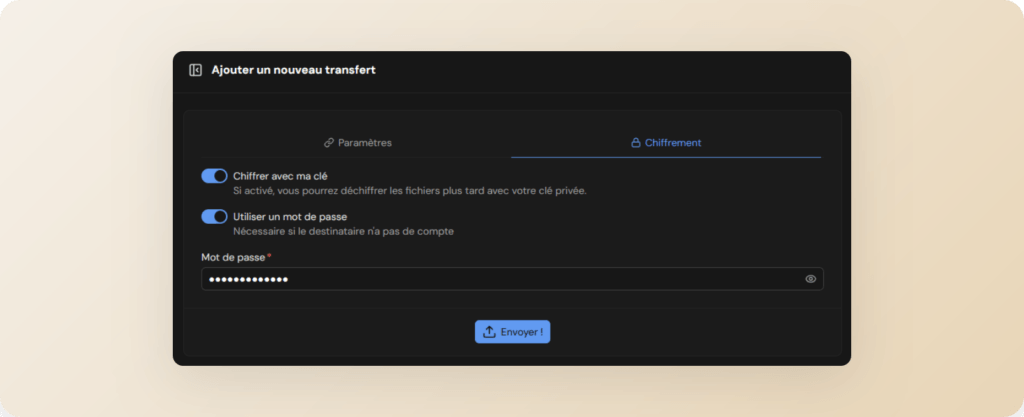The image size is (1024, 417).
Task: Click the 'Mot de passe' field label
Action: coord(233,257)
